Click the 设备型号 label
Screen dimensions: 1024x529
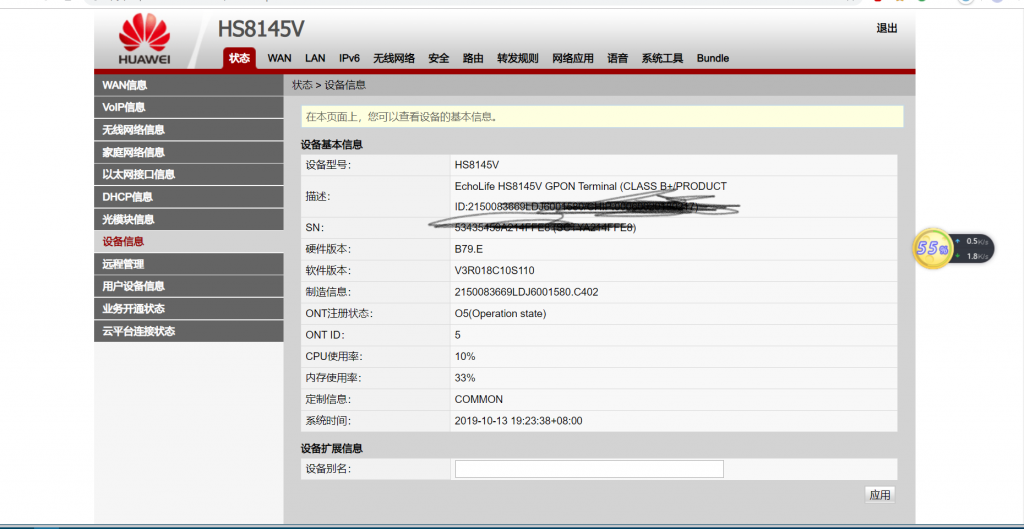pos(328,165)
